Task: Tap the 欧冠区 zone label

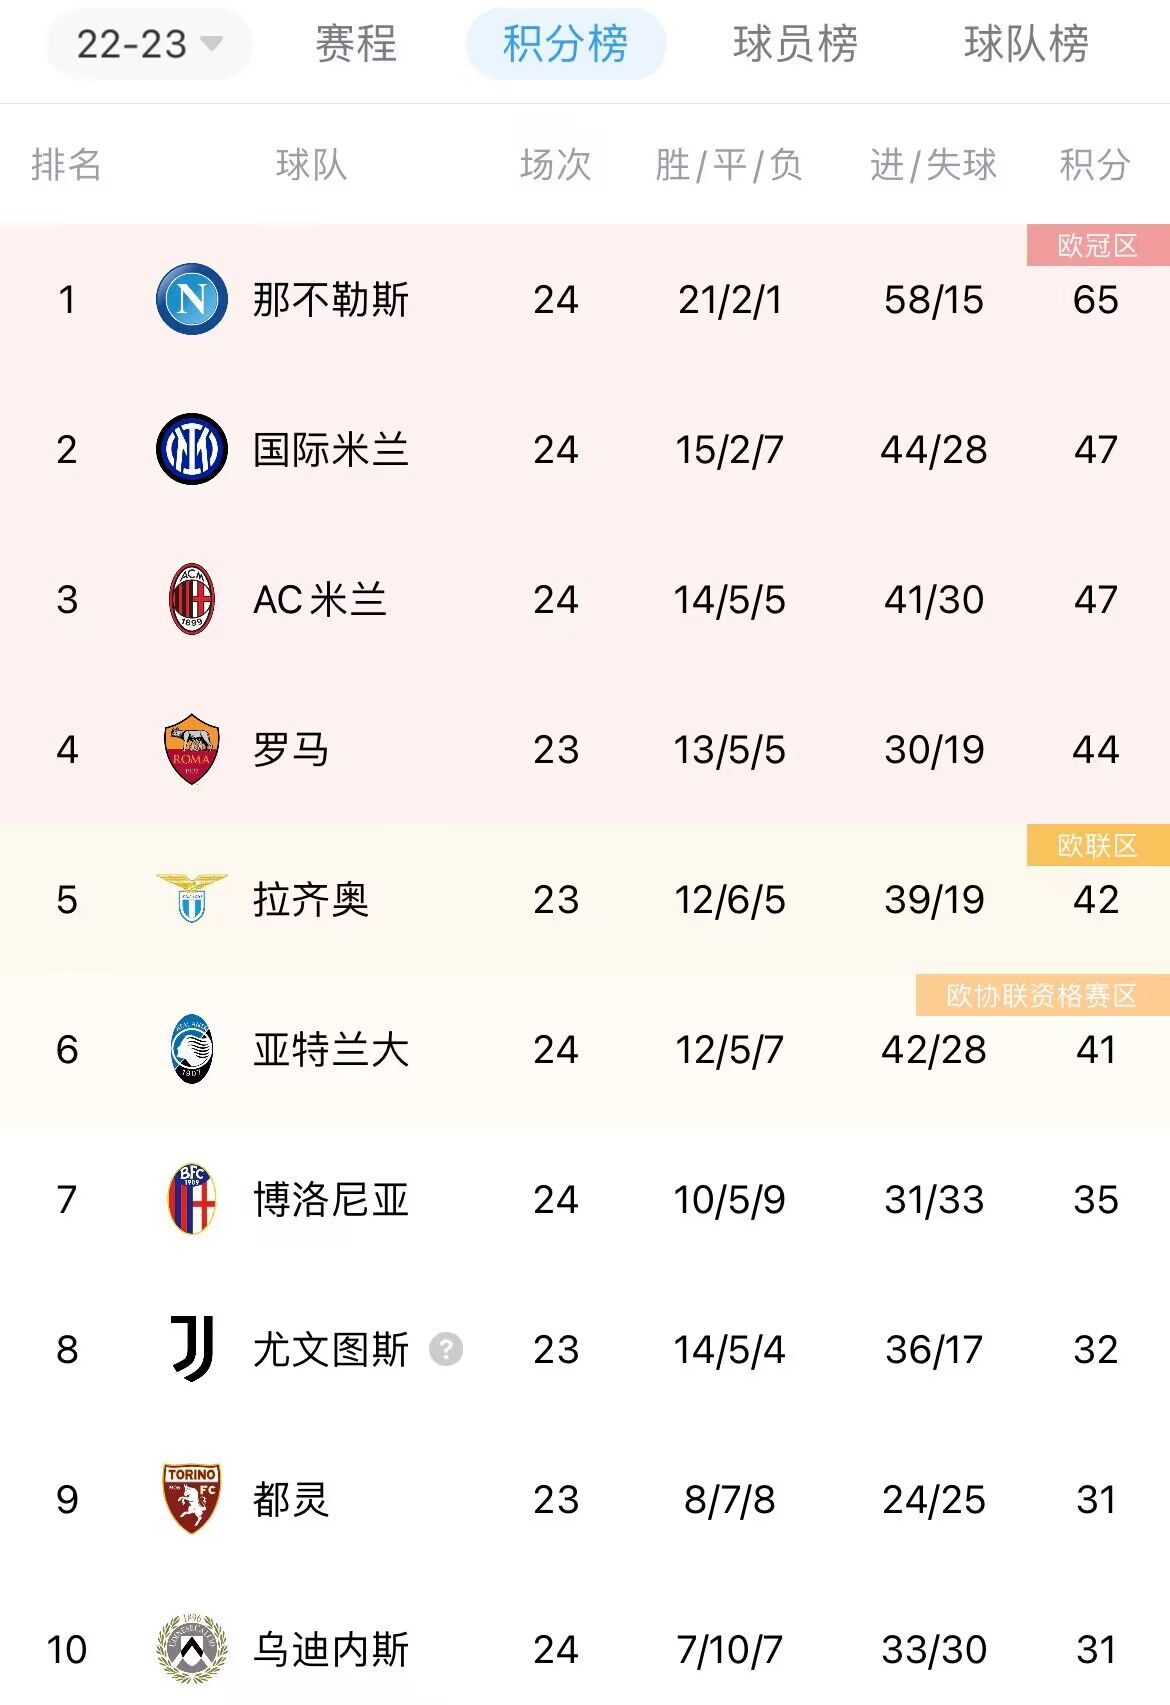Action: [x=1098, y=245]
